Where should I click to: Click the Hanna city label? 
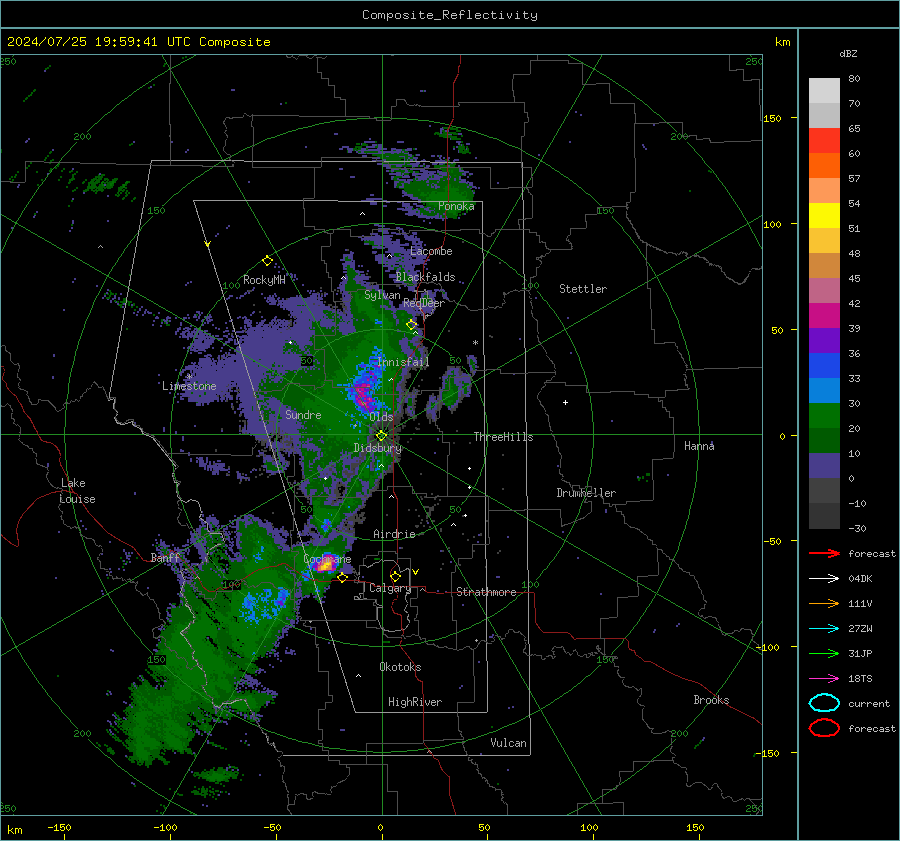coord(699,446)
